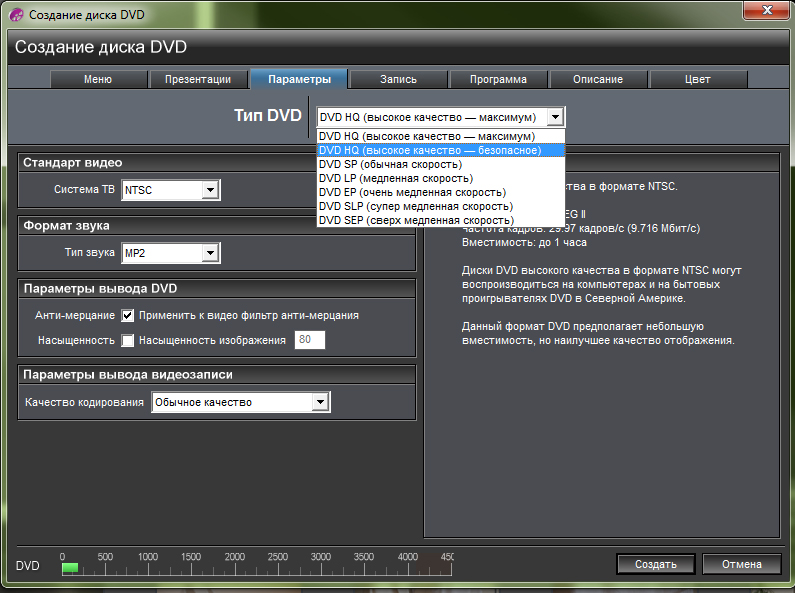Open the Описание tab

click(598, 79)
